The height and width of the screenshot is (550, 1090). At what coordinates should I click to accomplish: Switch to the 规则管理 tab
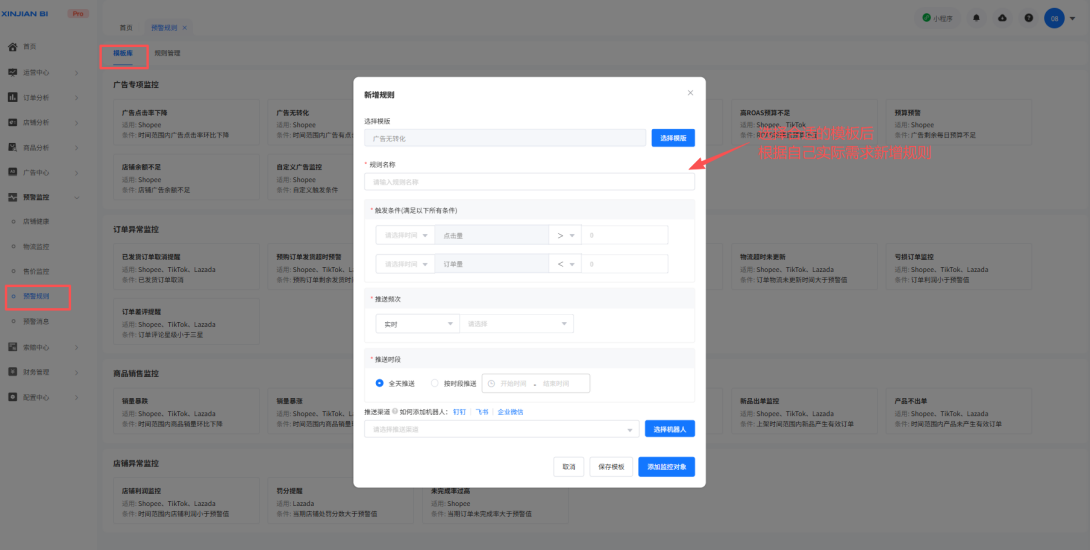[167, 53]
